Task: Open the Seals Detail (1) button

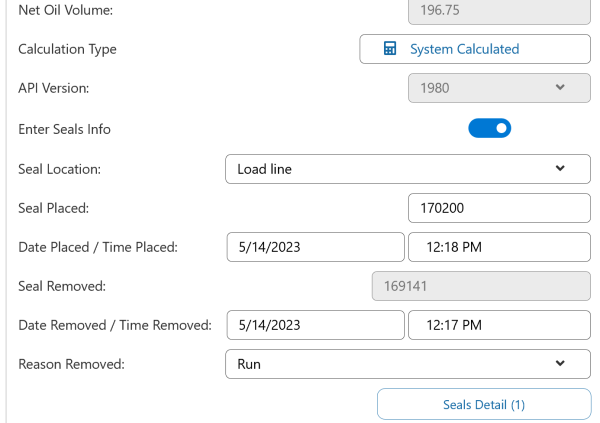Action: (483, 405)
